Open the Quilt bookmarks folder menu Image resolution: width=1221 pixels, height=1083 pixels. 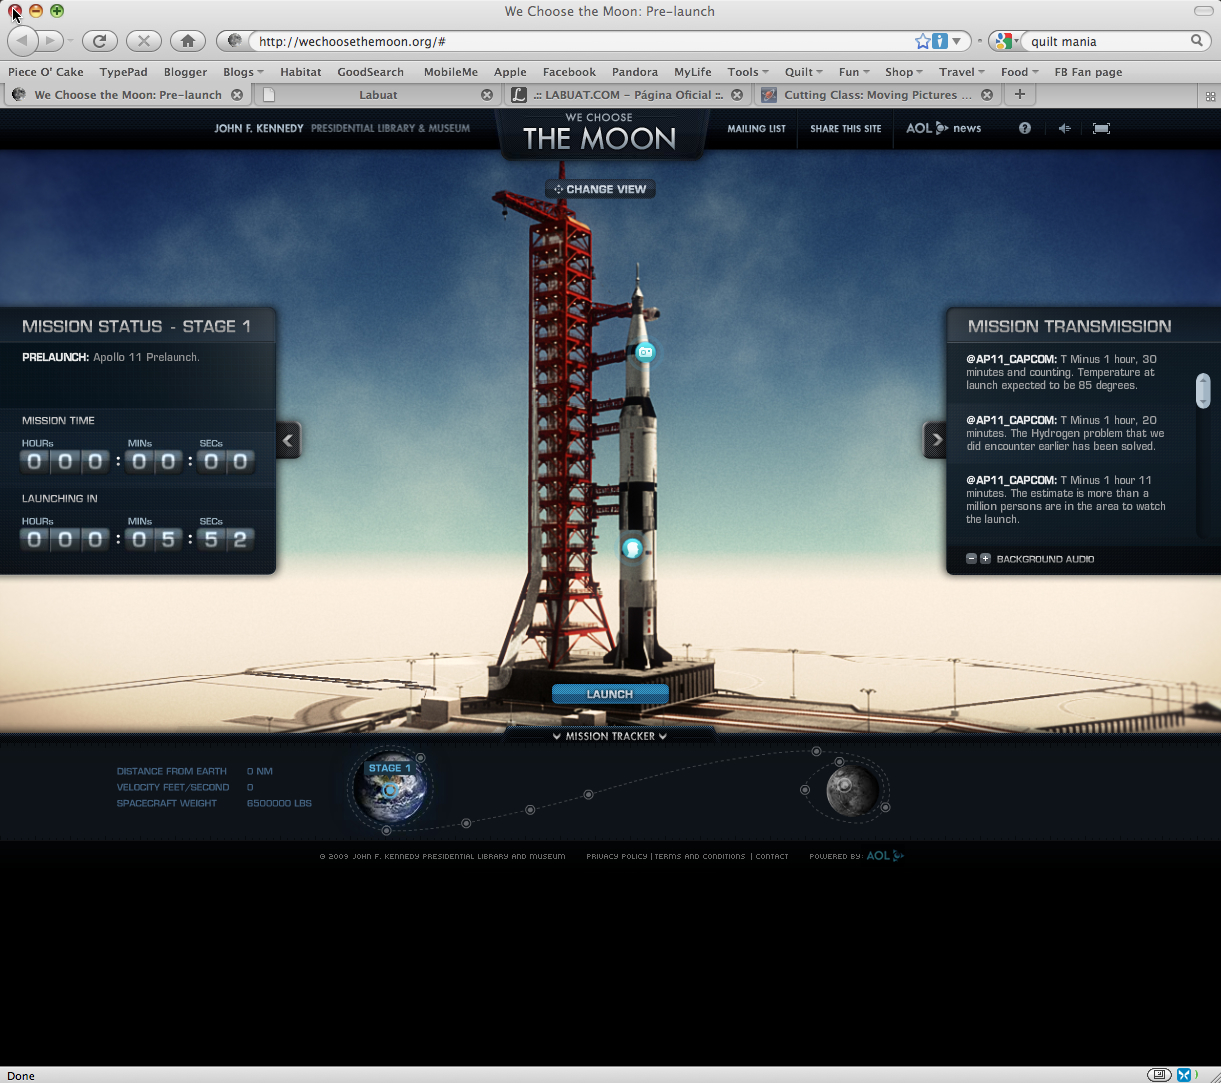coord(803,72)
